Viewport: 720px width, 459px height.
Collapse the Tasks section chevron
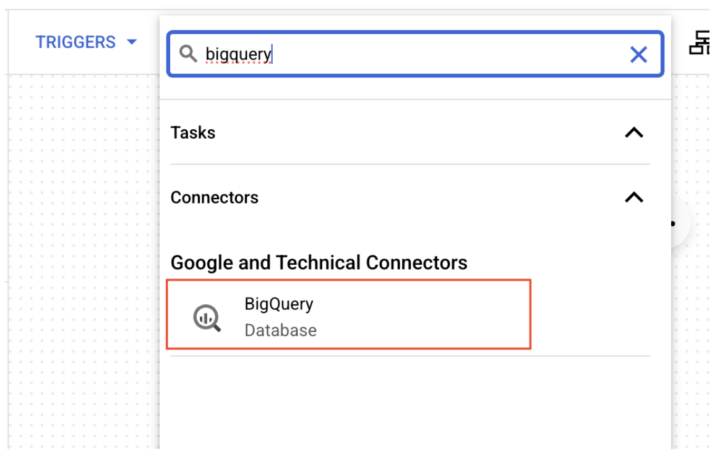tap(634, 133)
